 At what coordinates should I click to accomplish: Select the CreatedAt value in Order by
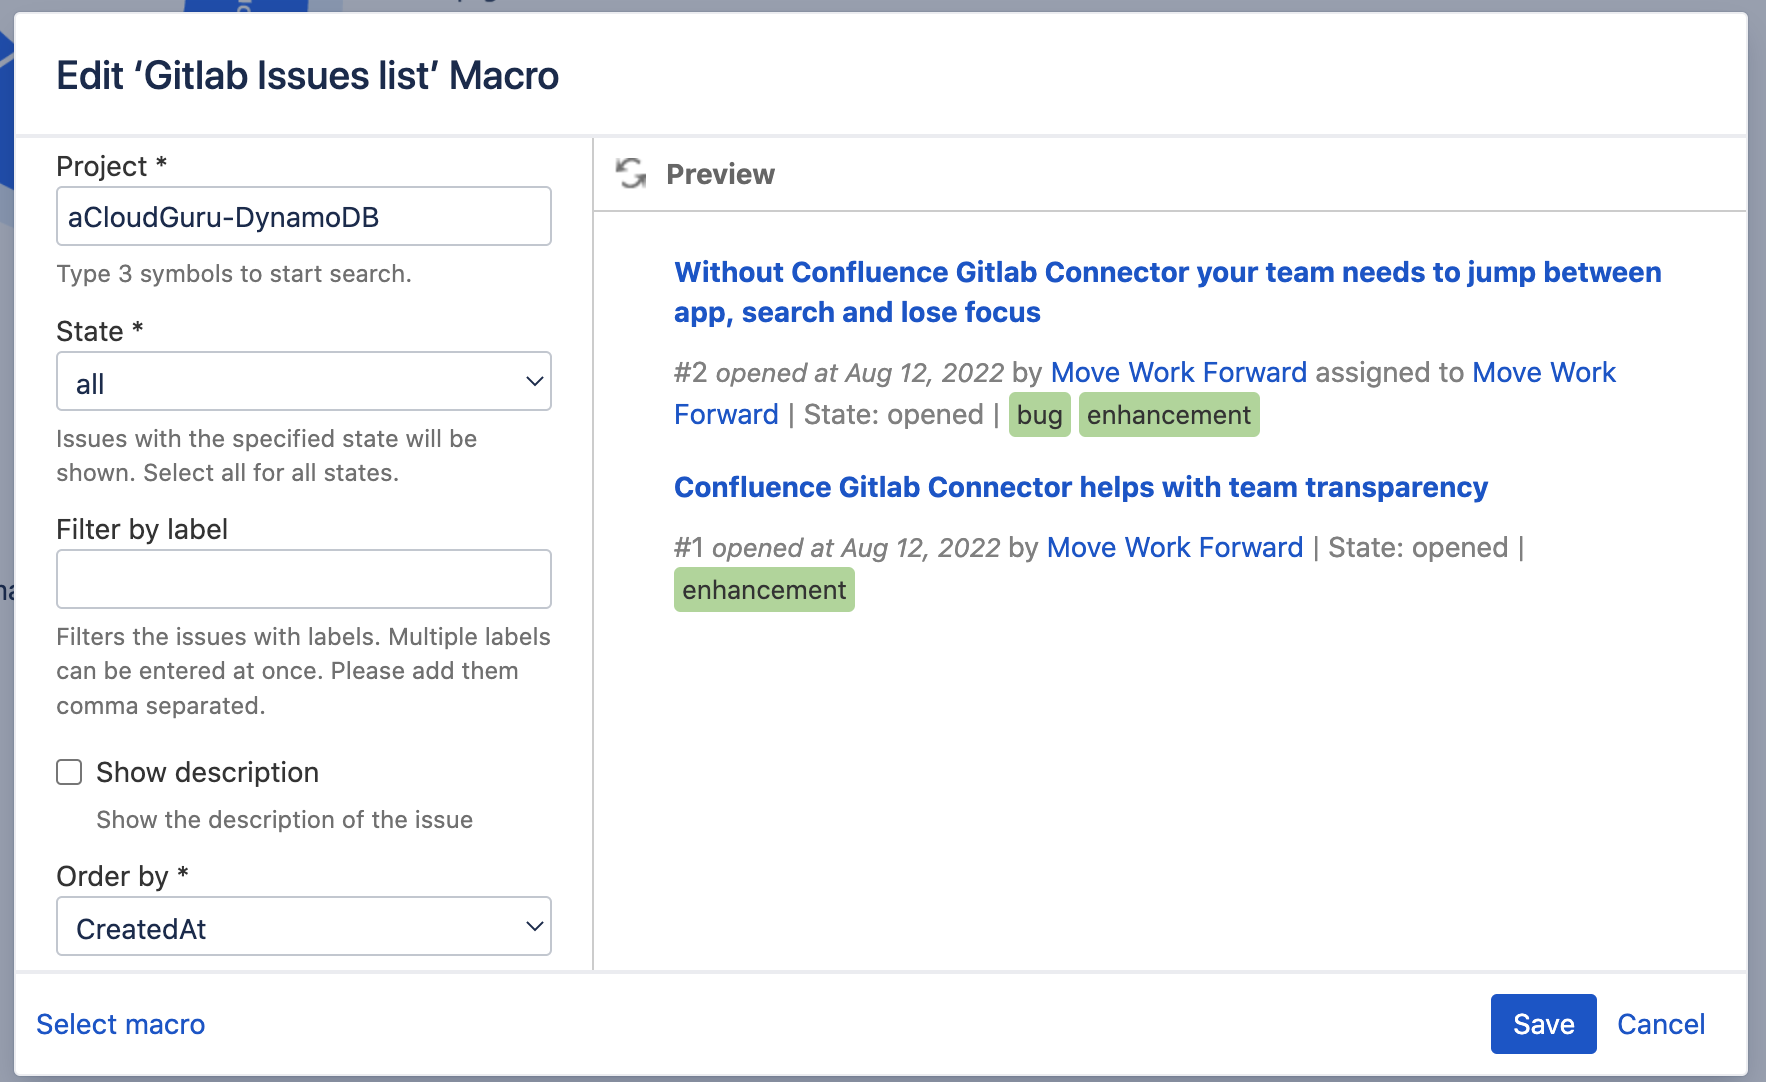(x=303, y=927)
